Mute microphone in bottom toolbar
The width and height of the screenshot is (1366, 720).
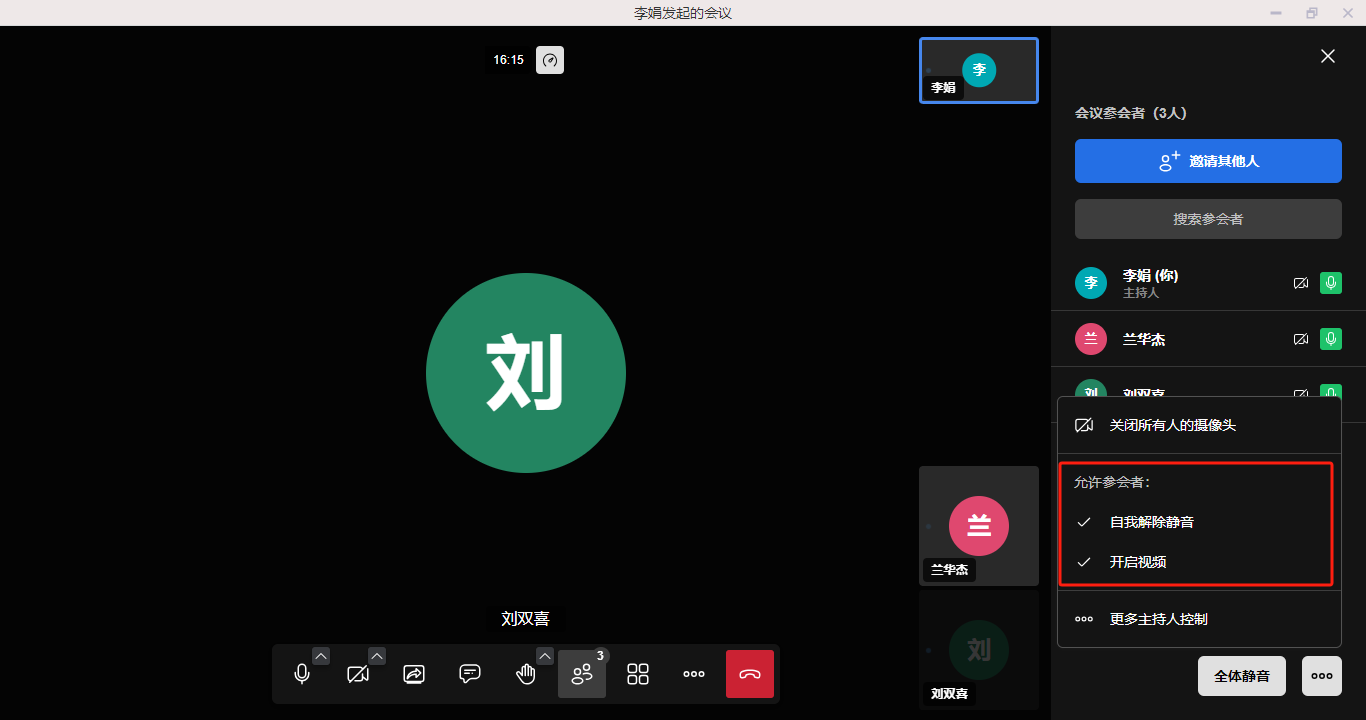pos(302,674)
